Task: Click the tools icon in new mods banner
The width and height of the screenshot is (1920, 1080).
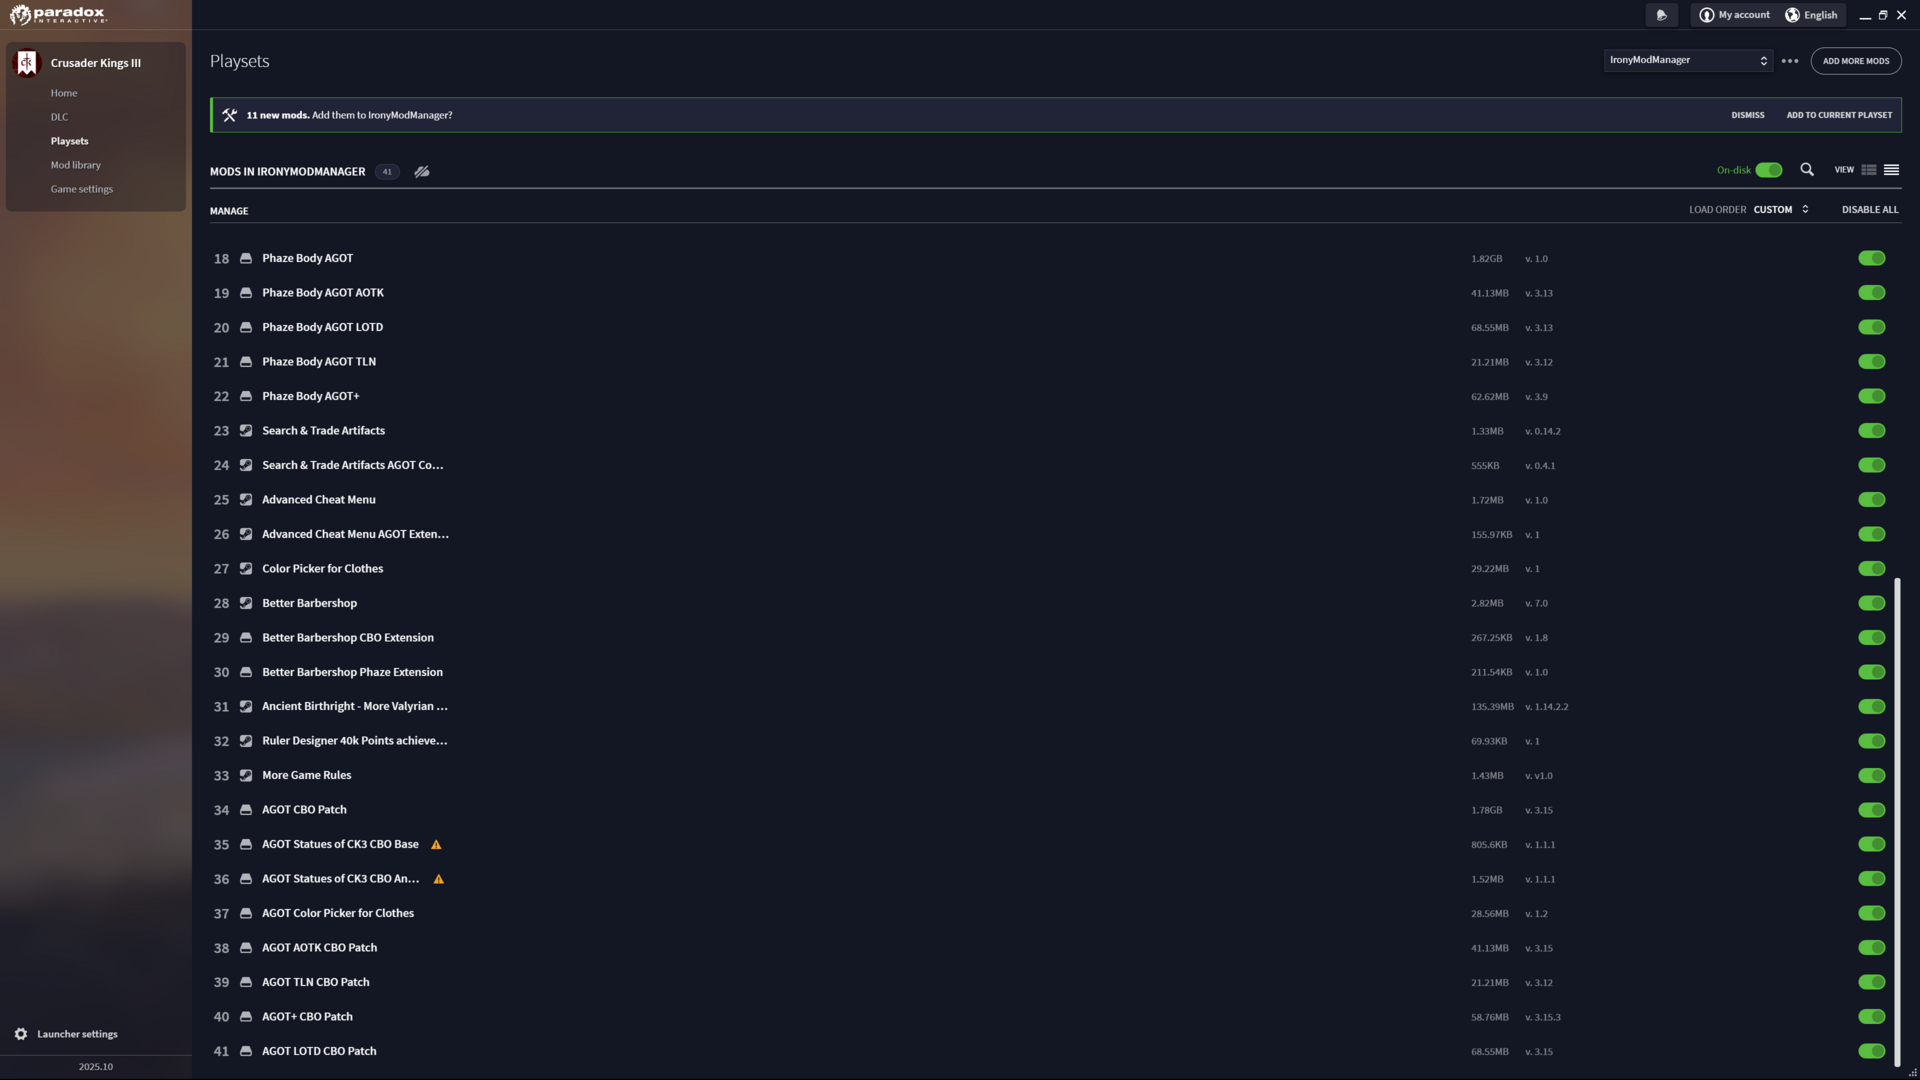Action: pyautogui.click(x=229, y=115)
